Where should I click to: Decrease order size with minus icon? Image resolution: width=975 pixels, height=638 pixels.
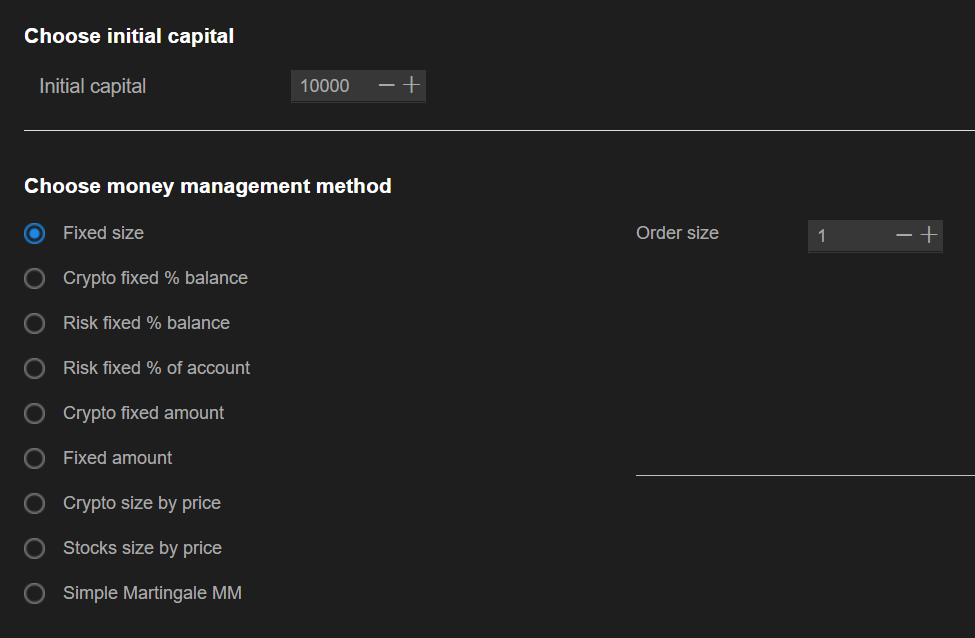(904, 235)
